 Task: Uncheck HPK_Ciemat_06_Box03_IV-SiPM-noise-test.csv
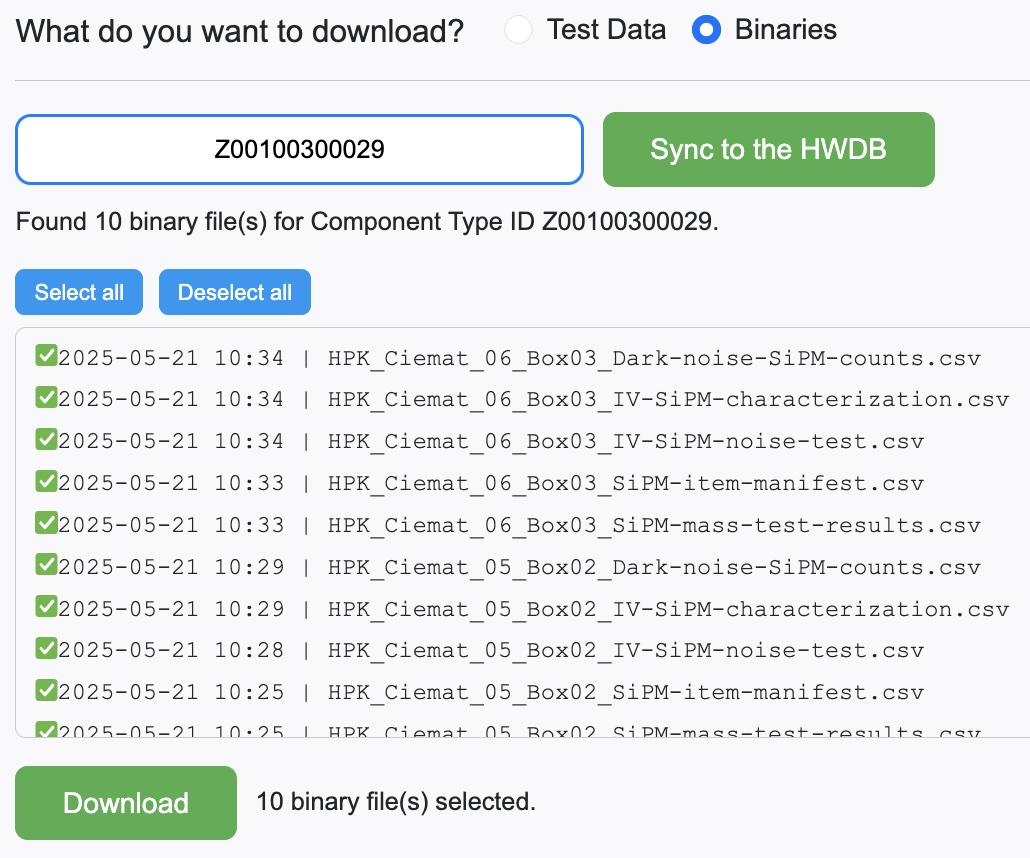pos(46,439)
